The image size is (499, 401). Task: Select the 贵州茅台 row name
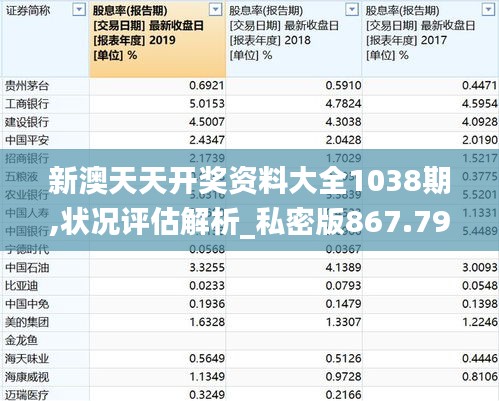[x=27, y=86]
